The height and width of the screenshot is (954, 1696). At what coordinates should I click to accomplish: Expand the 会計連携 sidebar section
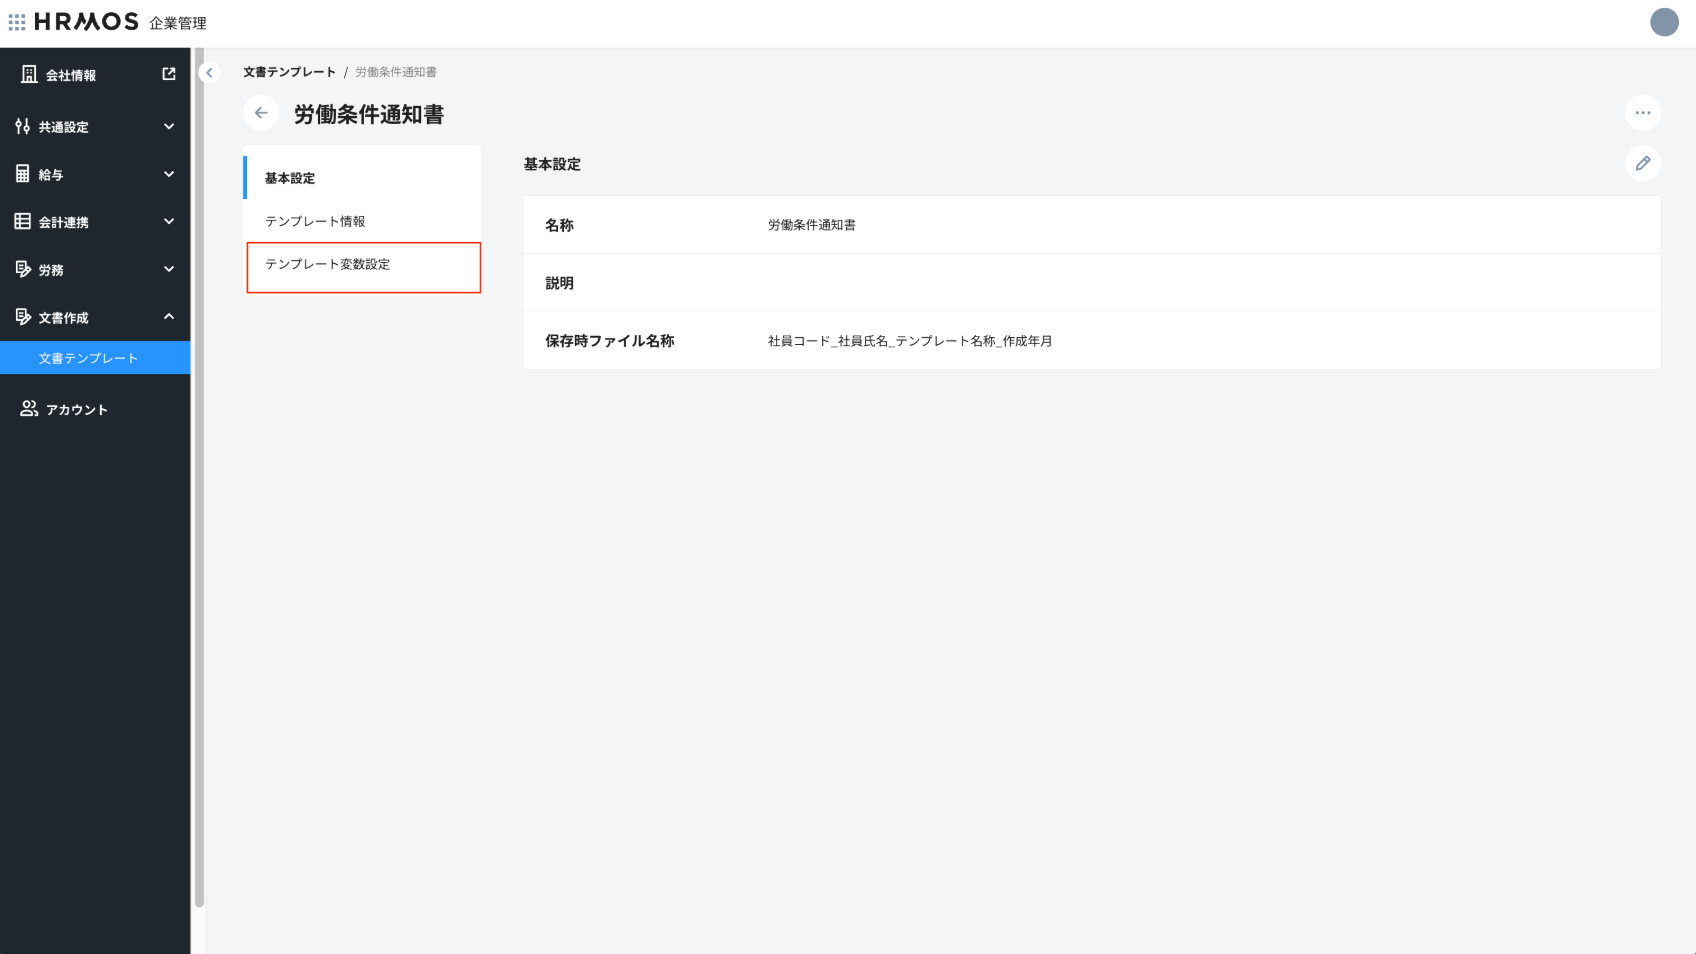click(168, 222)
